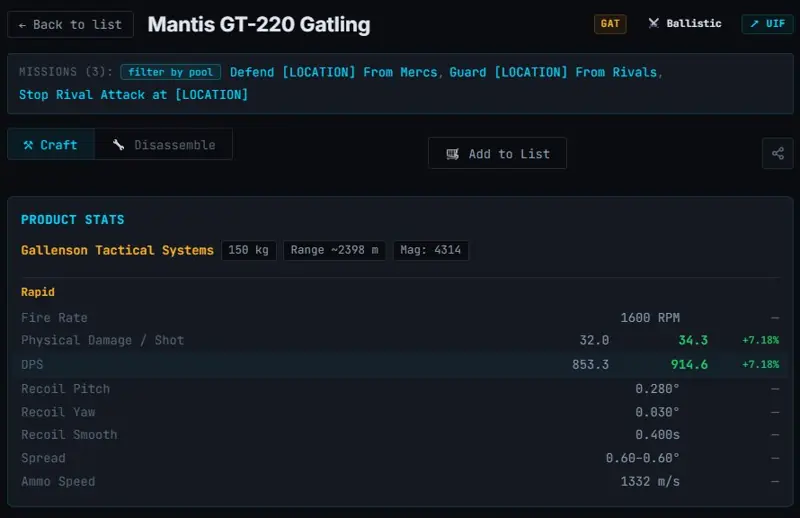This screenshot has width=800, height=518.
Task: Click the crossed-swords Ballistic icon
Action: (654, 23)
